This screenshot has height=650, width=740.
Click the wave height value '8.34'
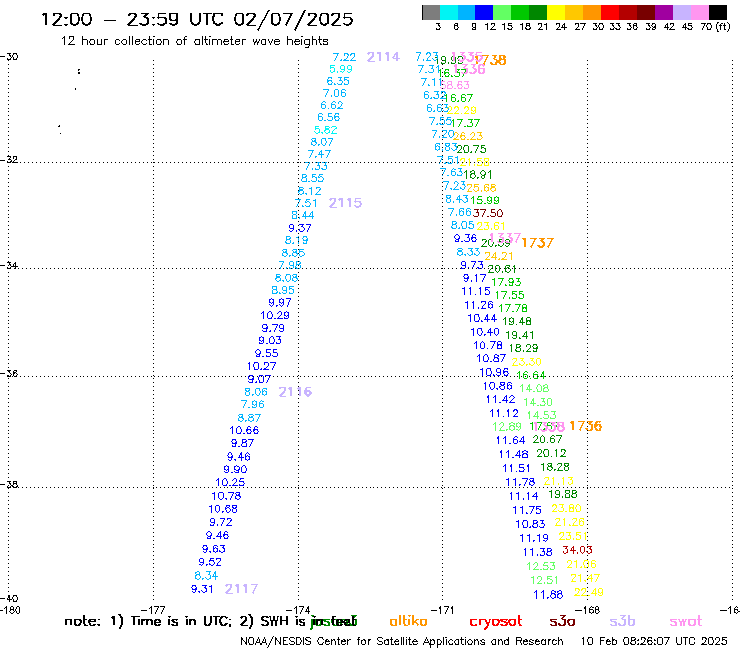click(206, 576)
